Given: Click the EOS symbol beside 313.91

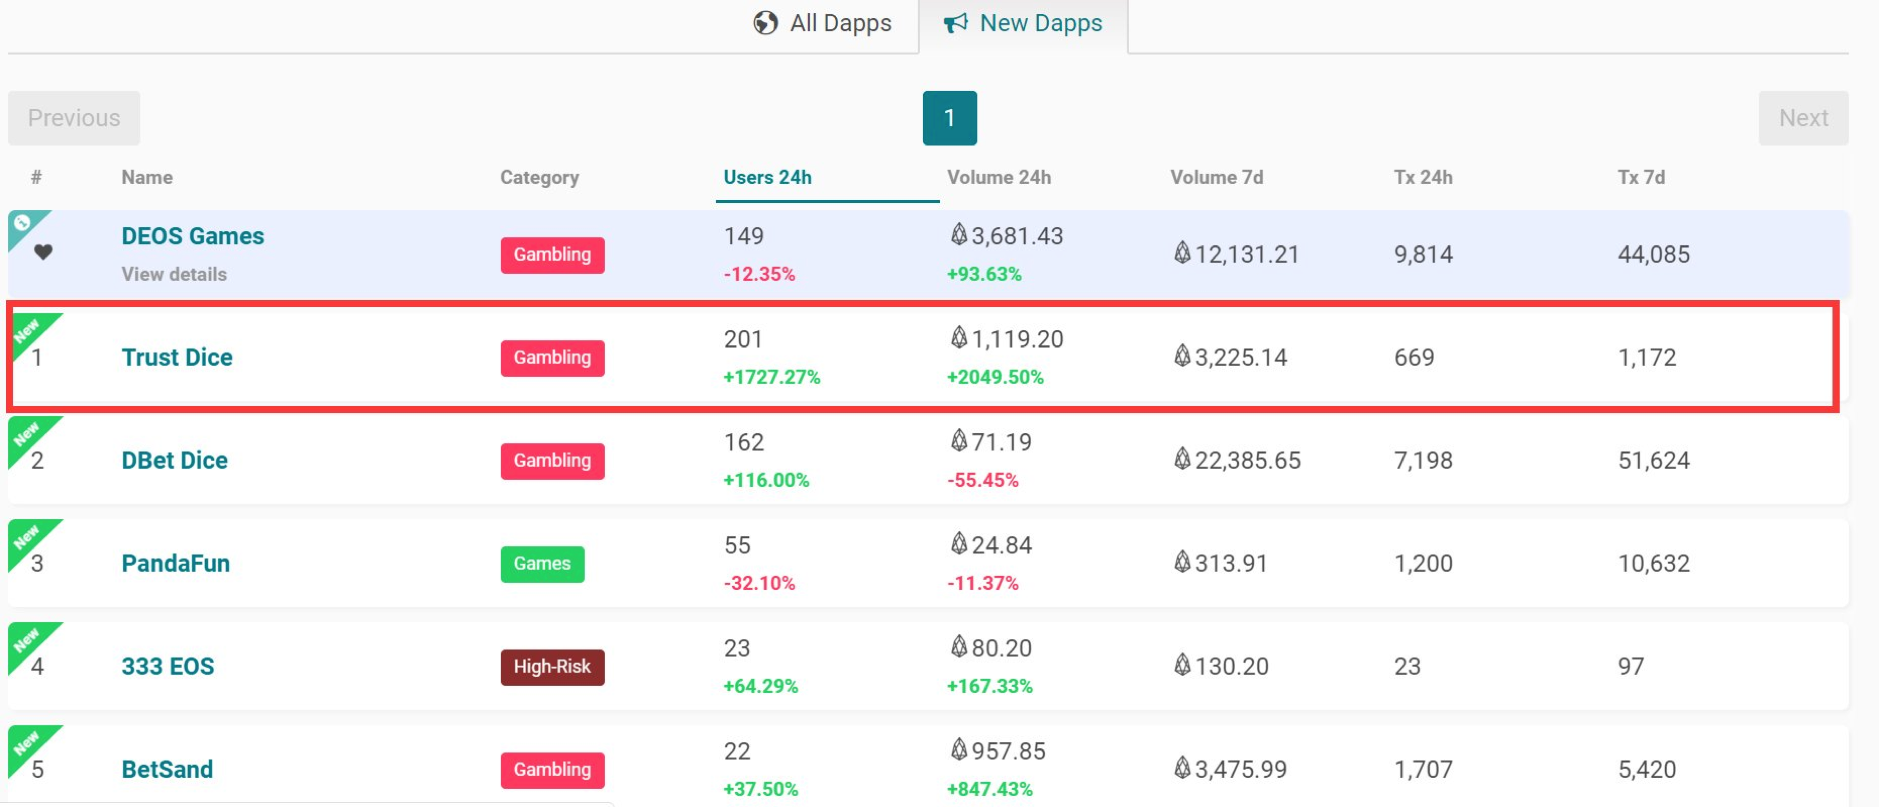Looking at the screenshot, I should [1182, 561].
